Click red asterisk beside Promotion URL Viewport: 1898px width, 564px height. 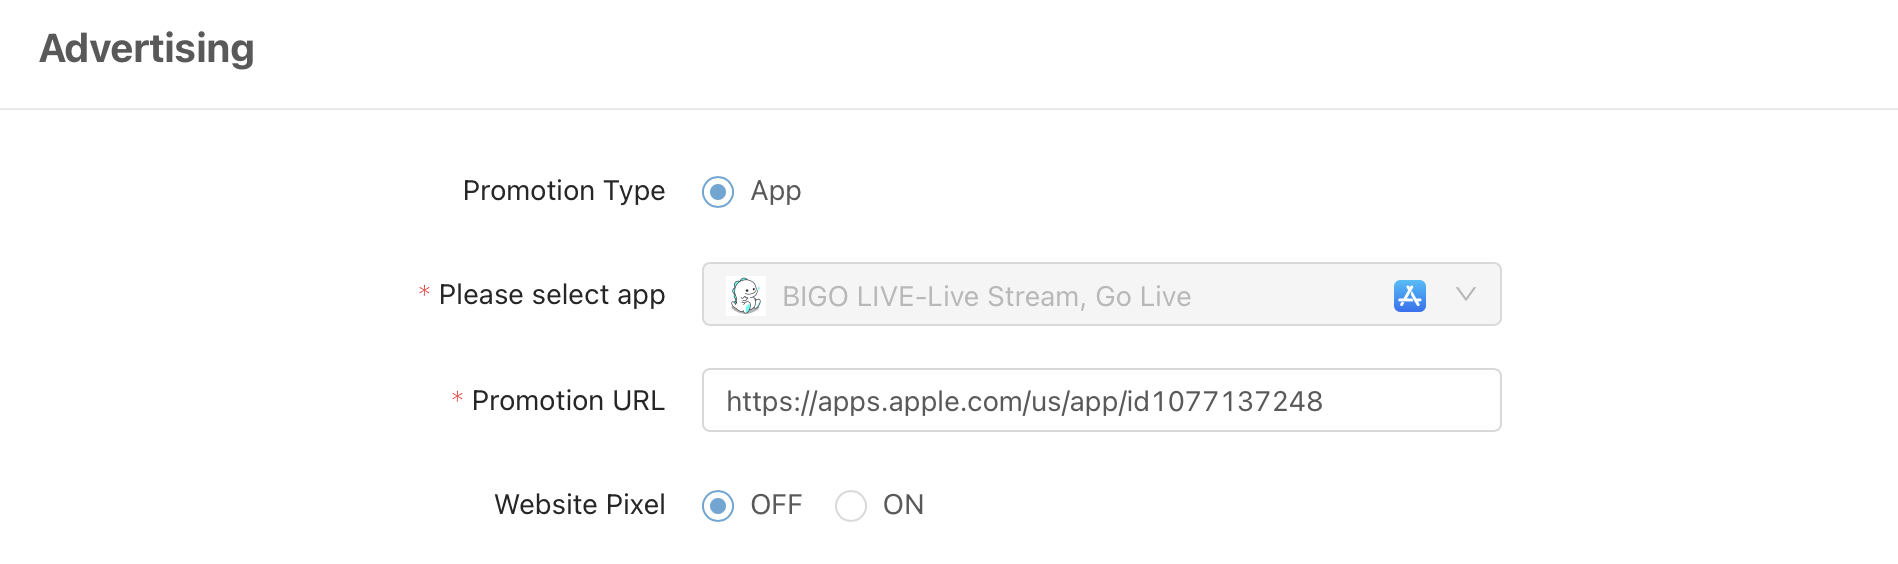pyautogui.click(x=457, y=398)
